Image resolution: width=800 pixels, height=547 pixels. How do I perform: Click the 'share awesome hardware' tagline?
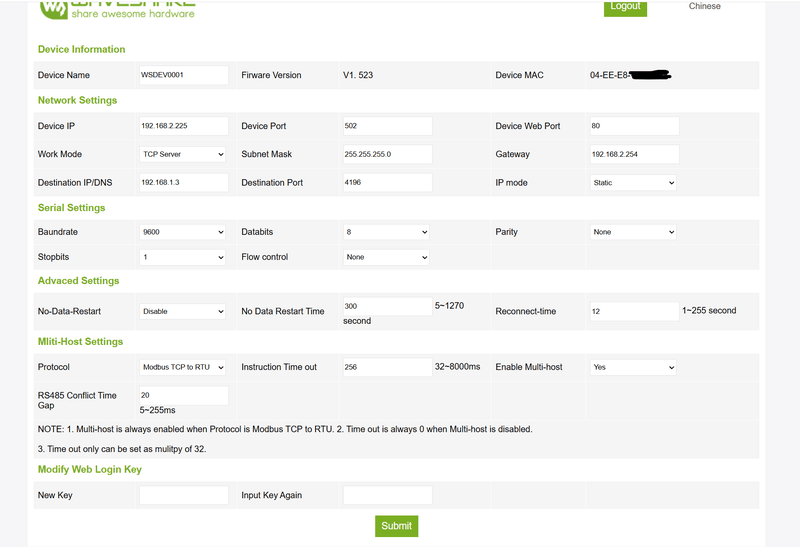tap(133, 14)
